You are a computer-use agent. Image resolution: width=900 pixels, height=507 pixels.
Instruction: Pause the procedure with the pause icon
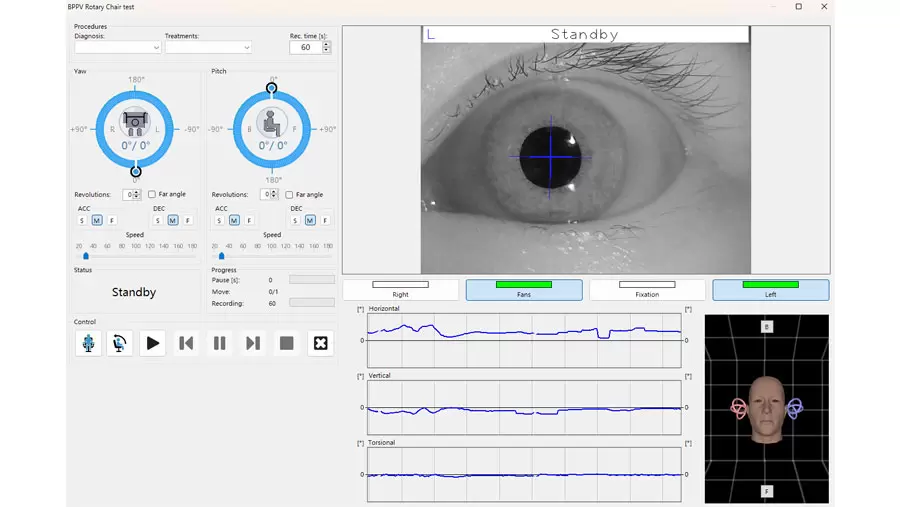[219, 343]
